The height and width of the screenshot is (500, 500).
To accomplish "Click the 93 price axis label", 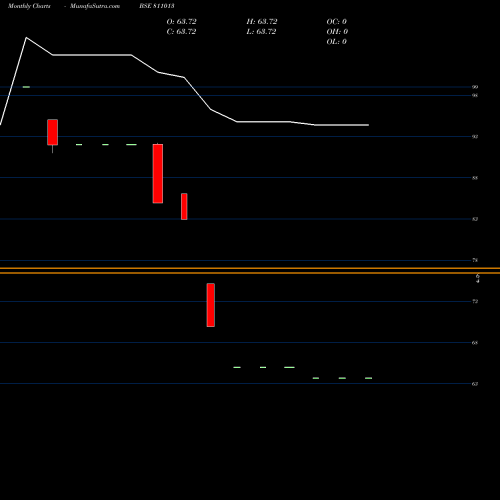I will coord(475,137).
